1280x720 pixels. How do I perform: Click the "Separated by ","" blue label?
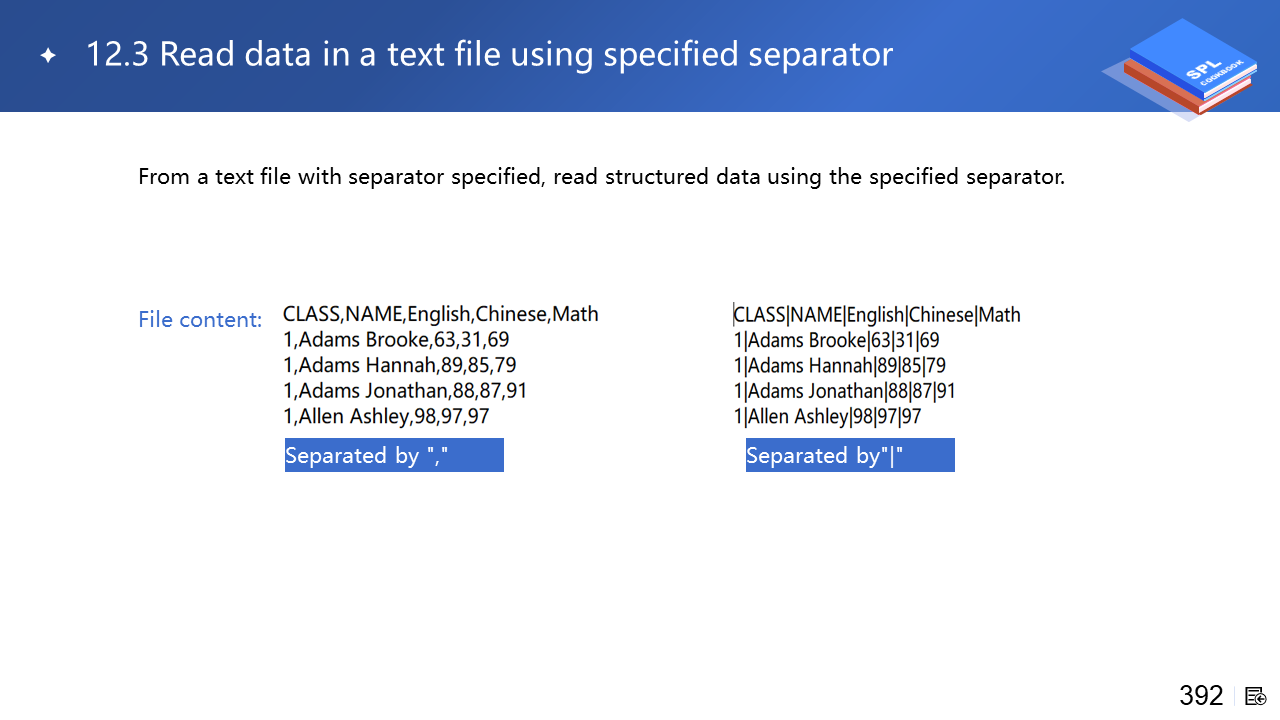(394, 455)
